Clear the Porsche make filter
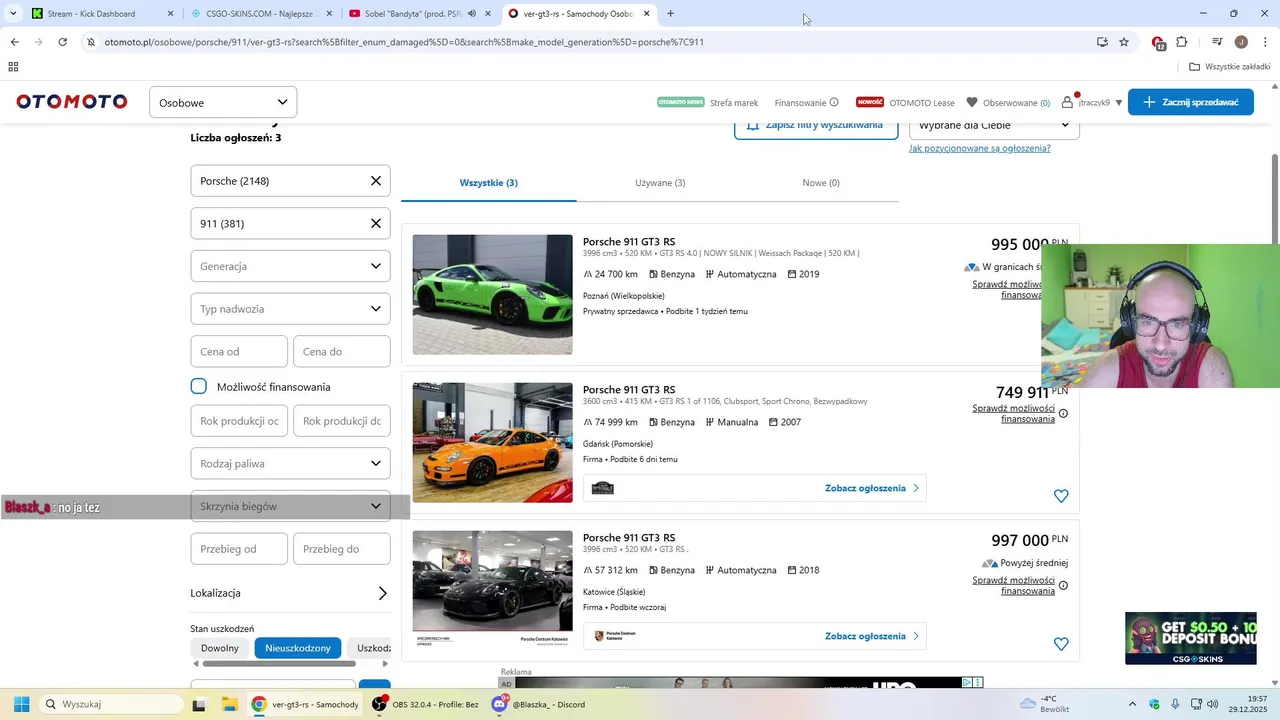The height and width of the screenshot is (720, 1280). coord(376,181)
